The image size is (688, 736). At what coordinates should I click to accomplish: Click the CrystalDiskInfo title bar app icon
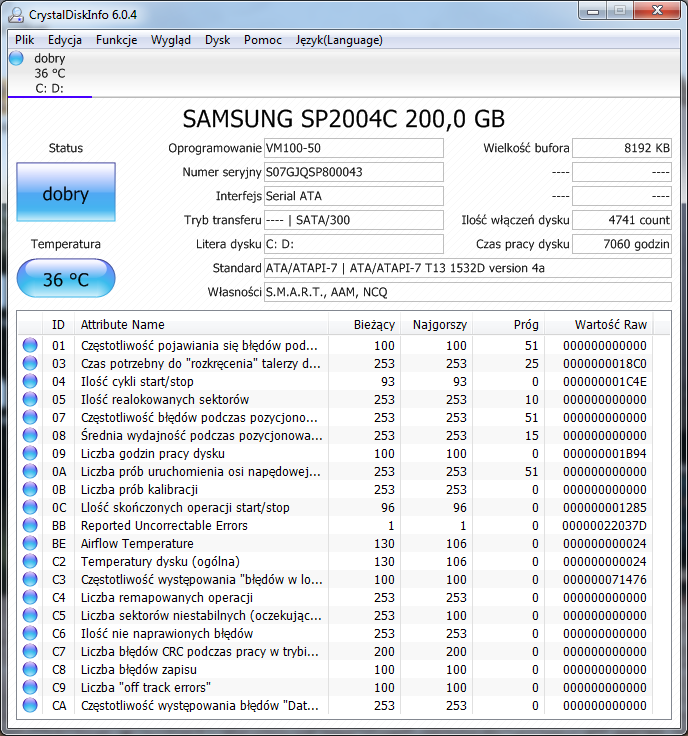(x=15, y=15)
